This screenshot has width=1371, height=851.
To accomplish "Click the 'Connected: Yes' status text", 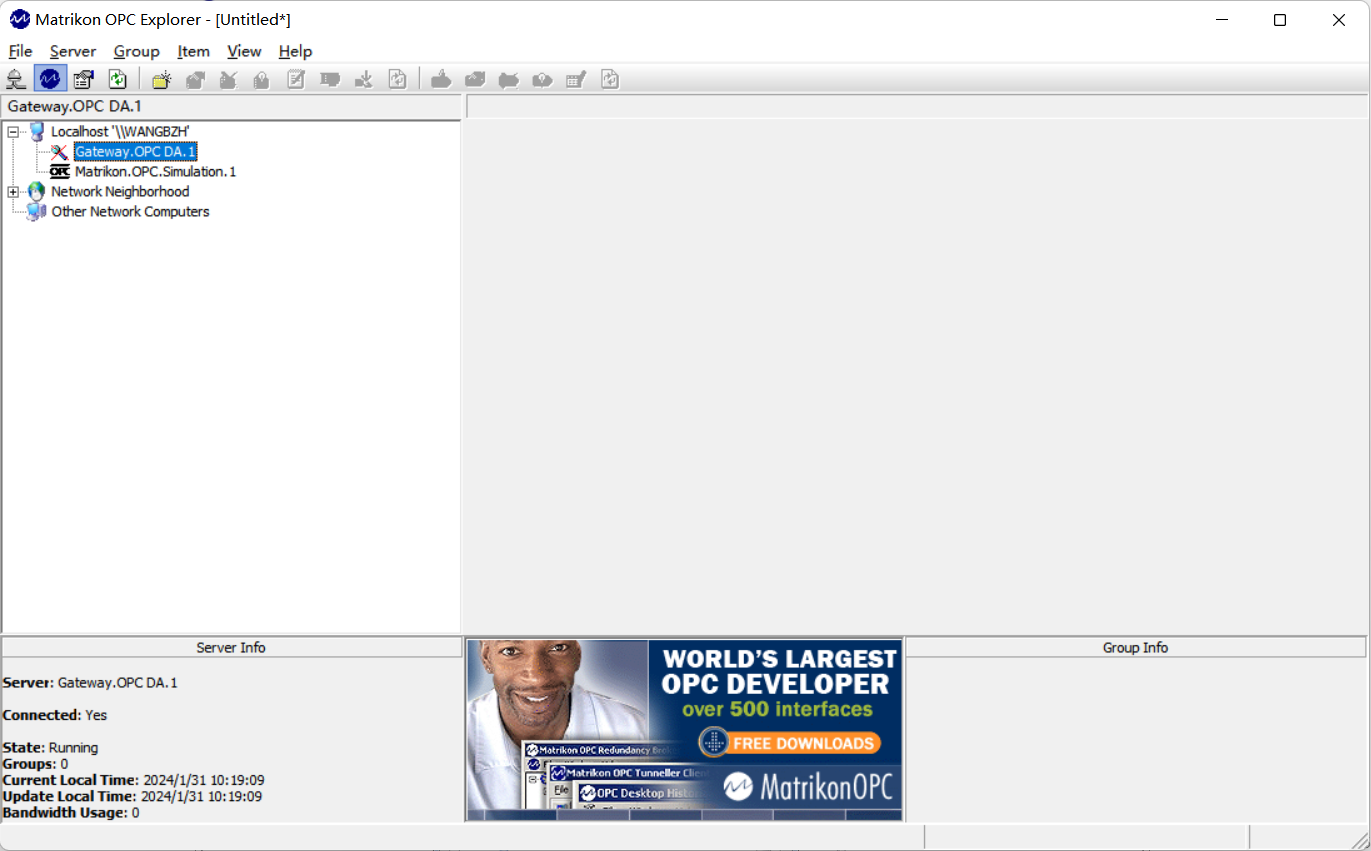I will (55, 715).
